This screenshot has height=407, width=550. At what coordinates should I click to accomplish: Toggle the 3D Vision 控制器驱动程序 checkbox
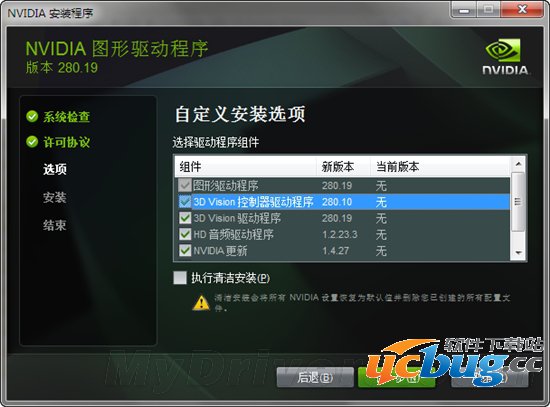tap(185, 202)
